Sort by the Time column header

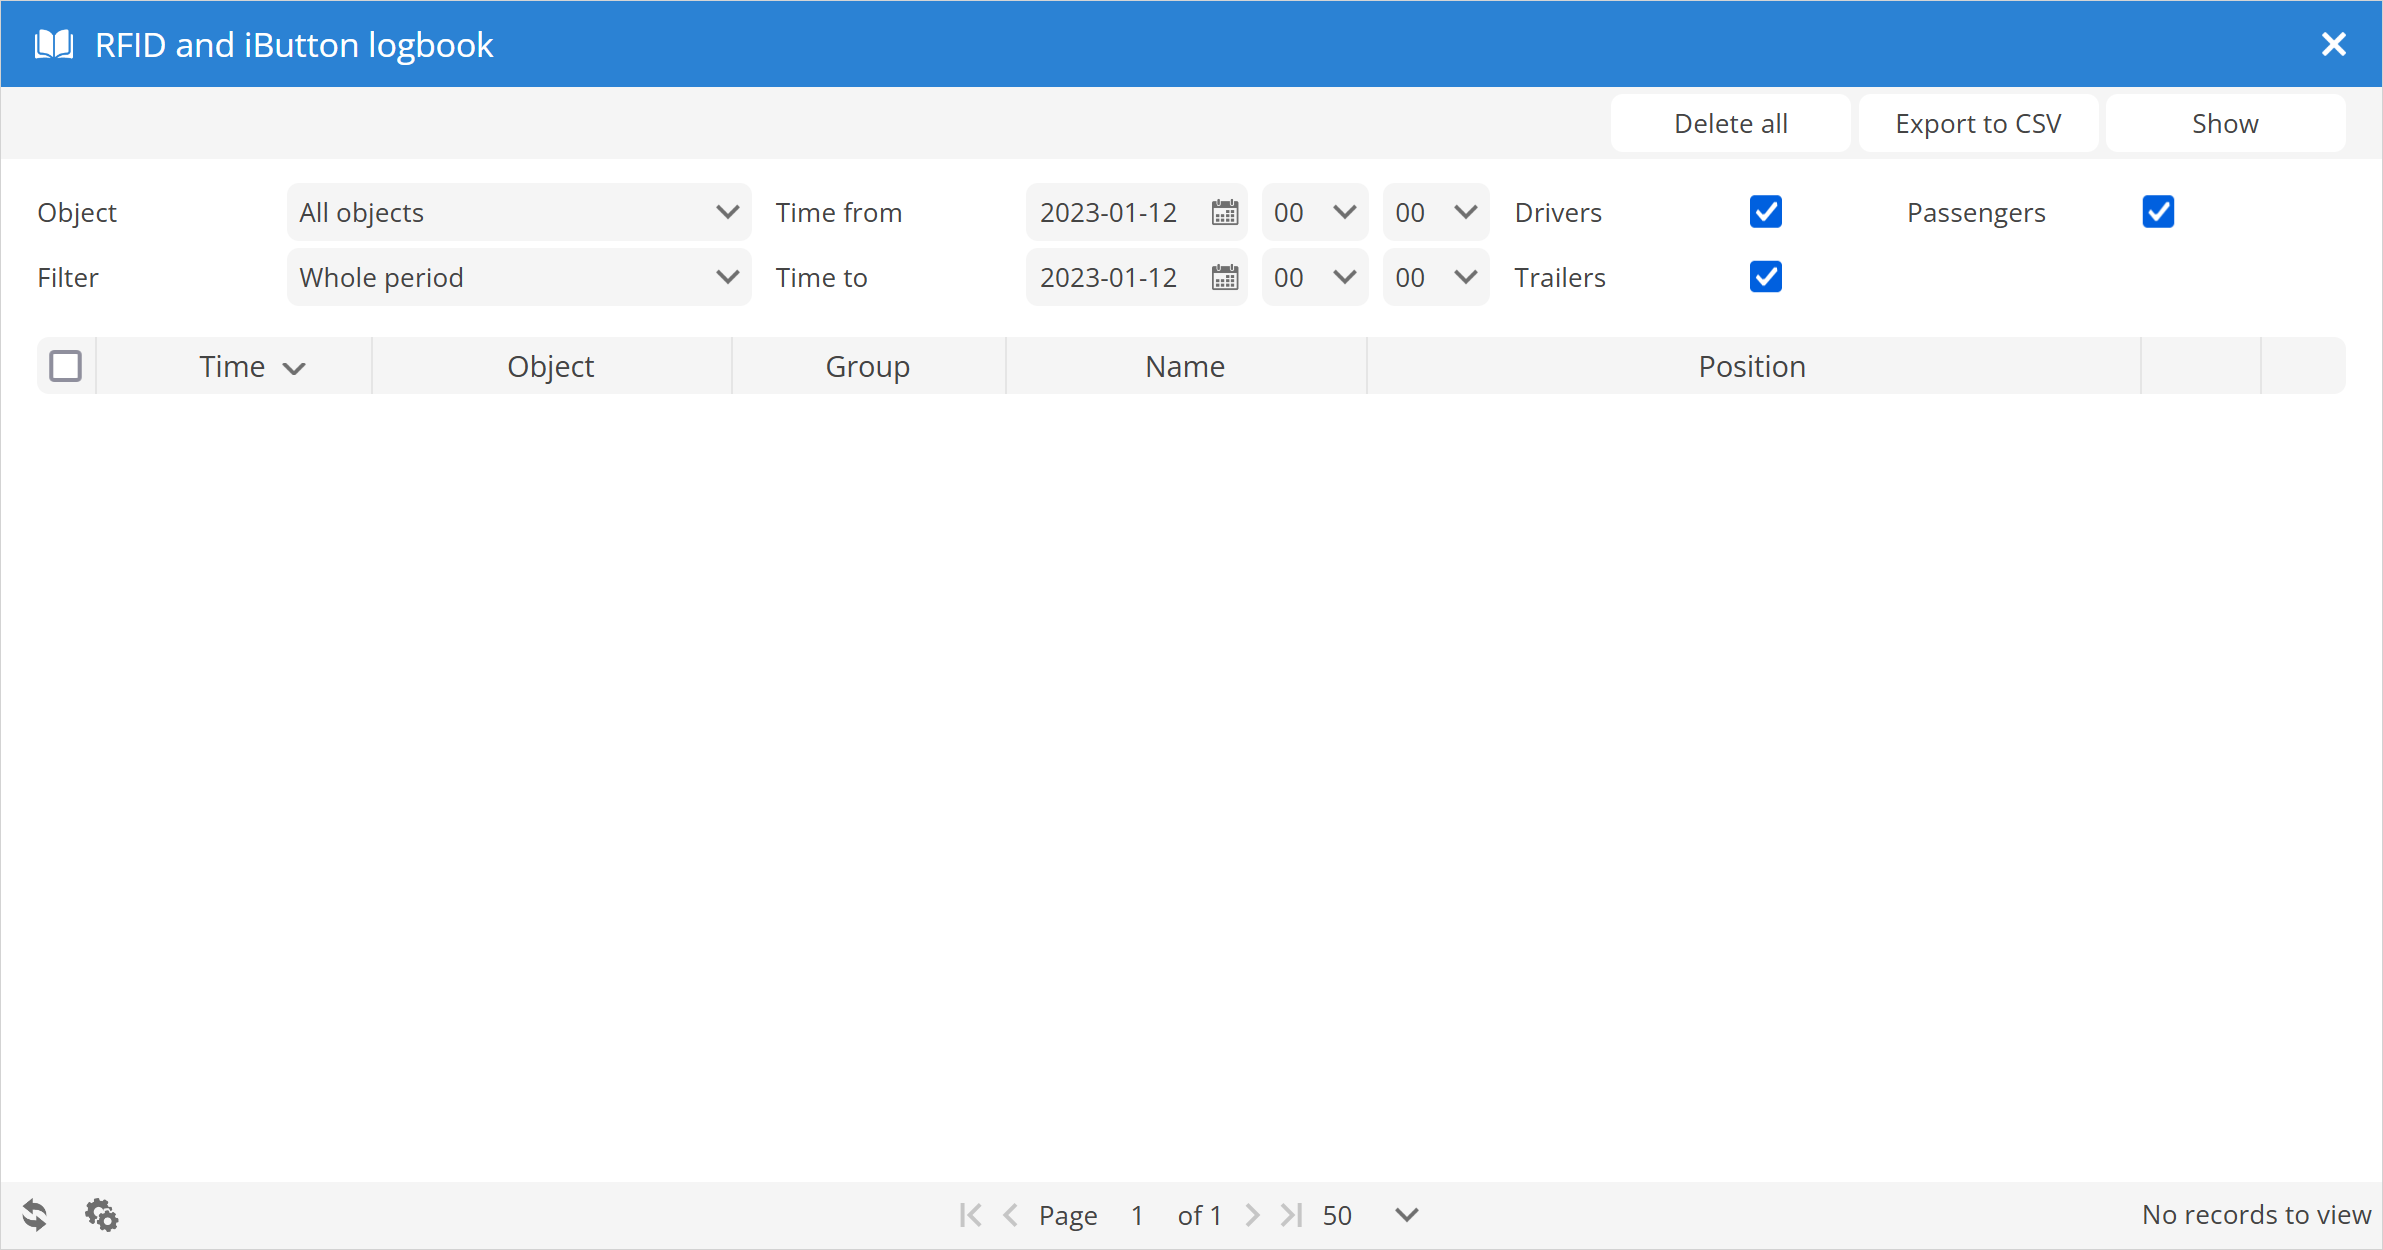[234, 366]
